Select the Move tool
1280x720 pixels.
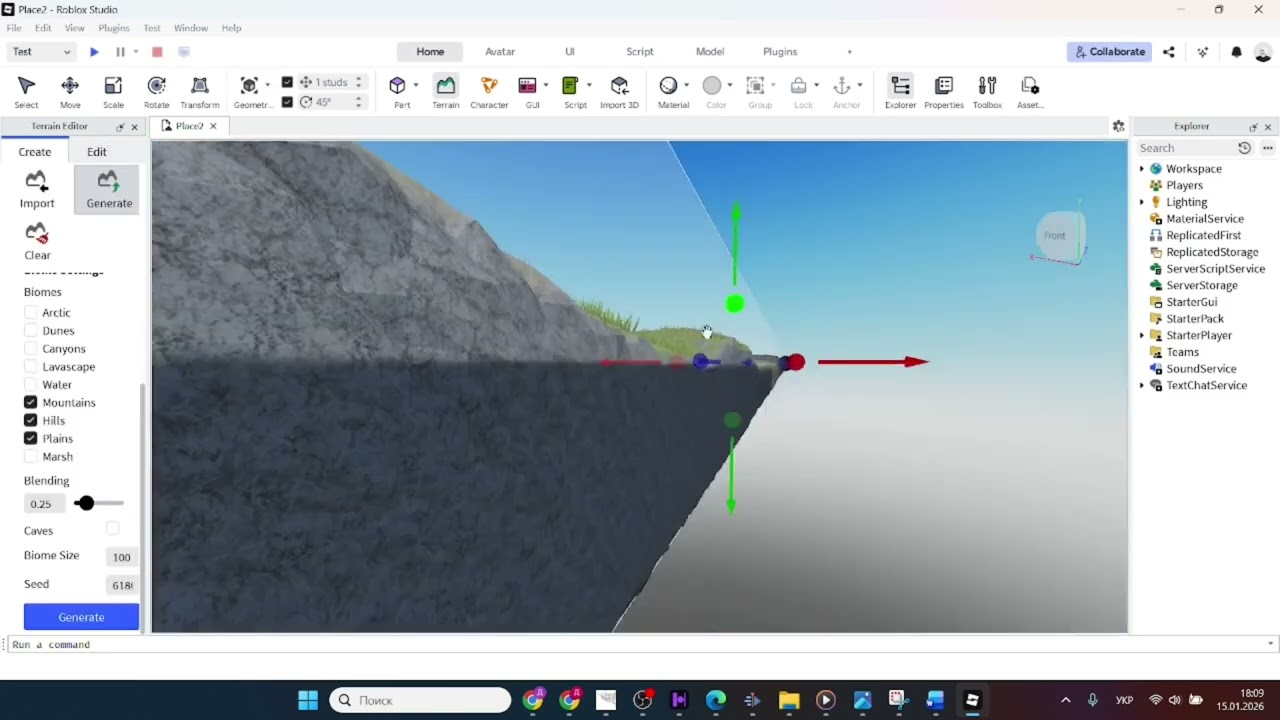(x=70, y=91)
